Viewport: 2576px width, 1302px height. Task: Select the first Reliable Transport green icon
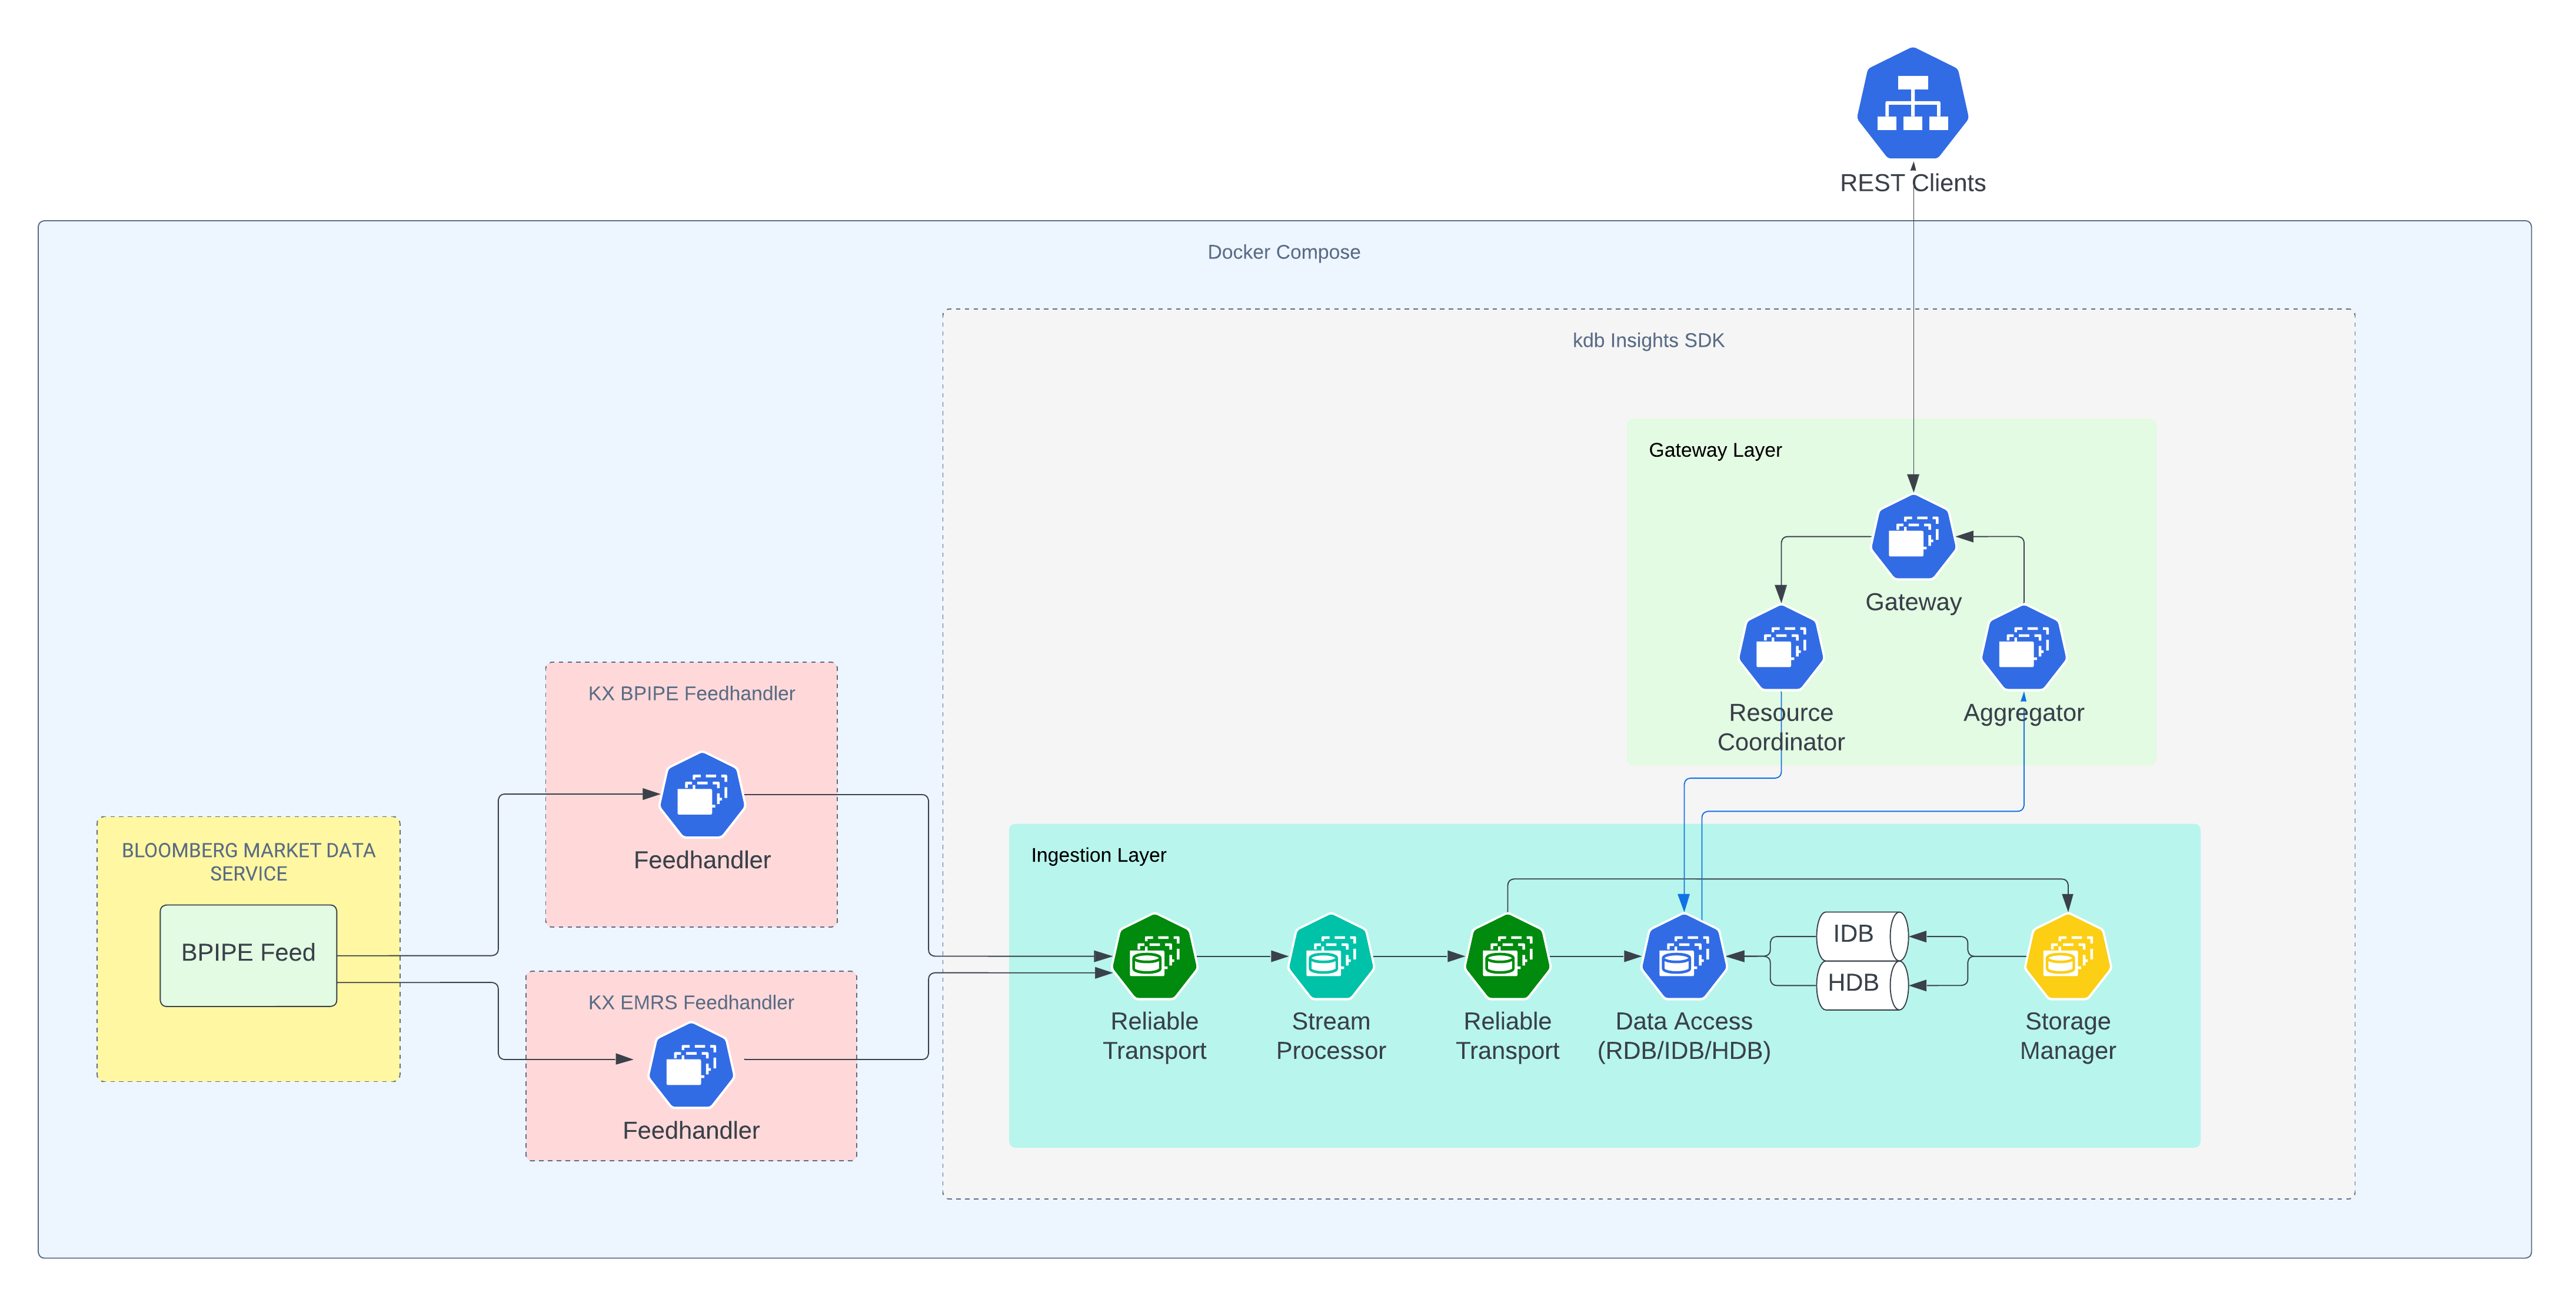pos(1154,956)
